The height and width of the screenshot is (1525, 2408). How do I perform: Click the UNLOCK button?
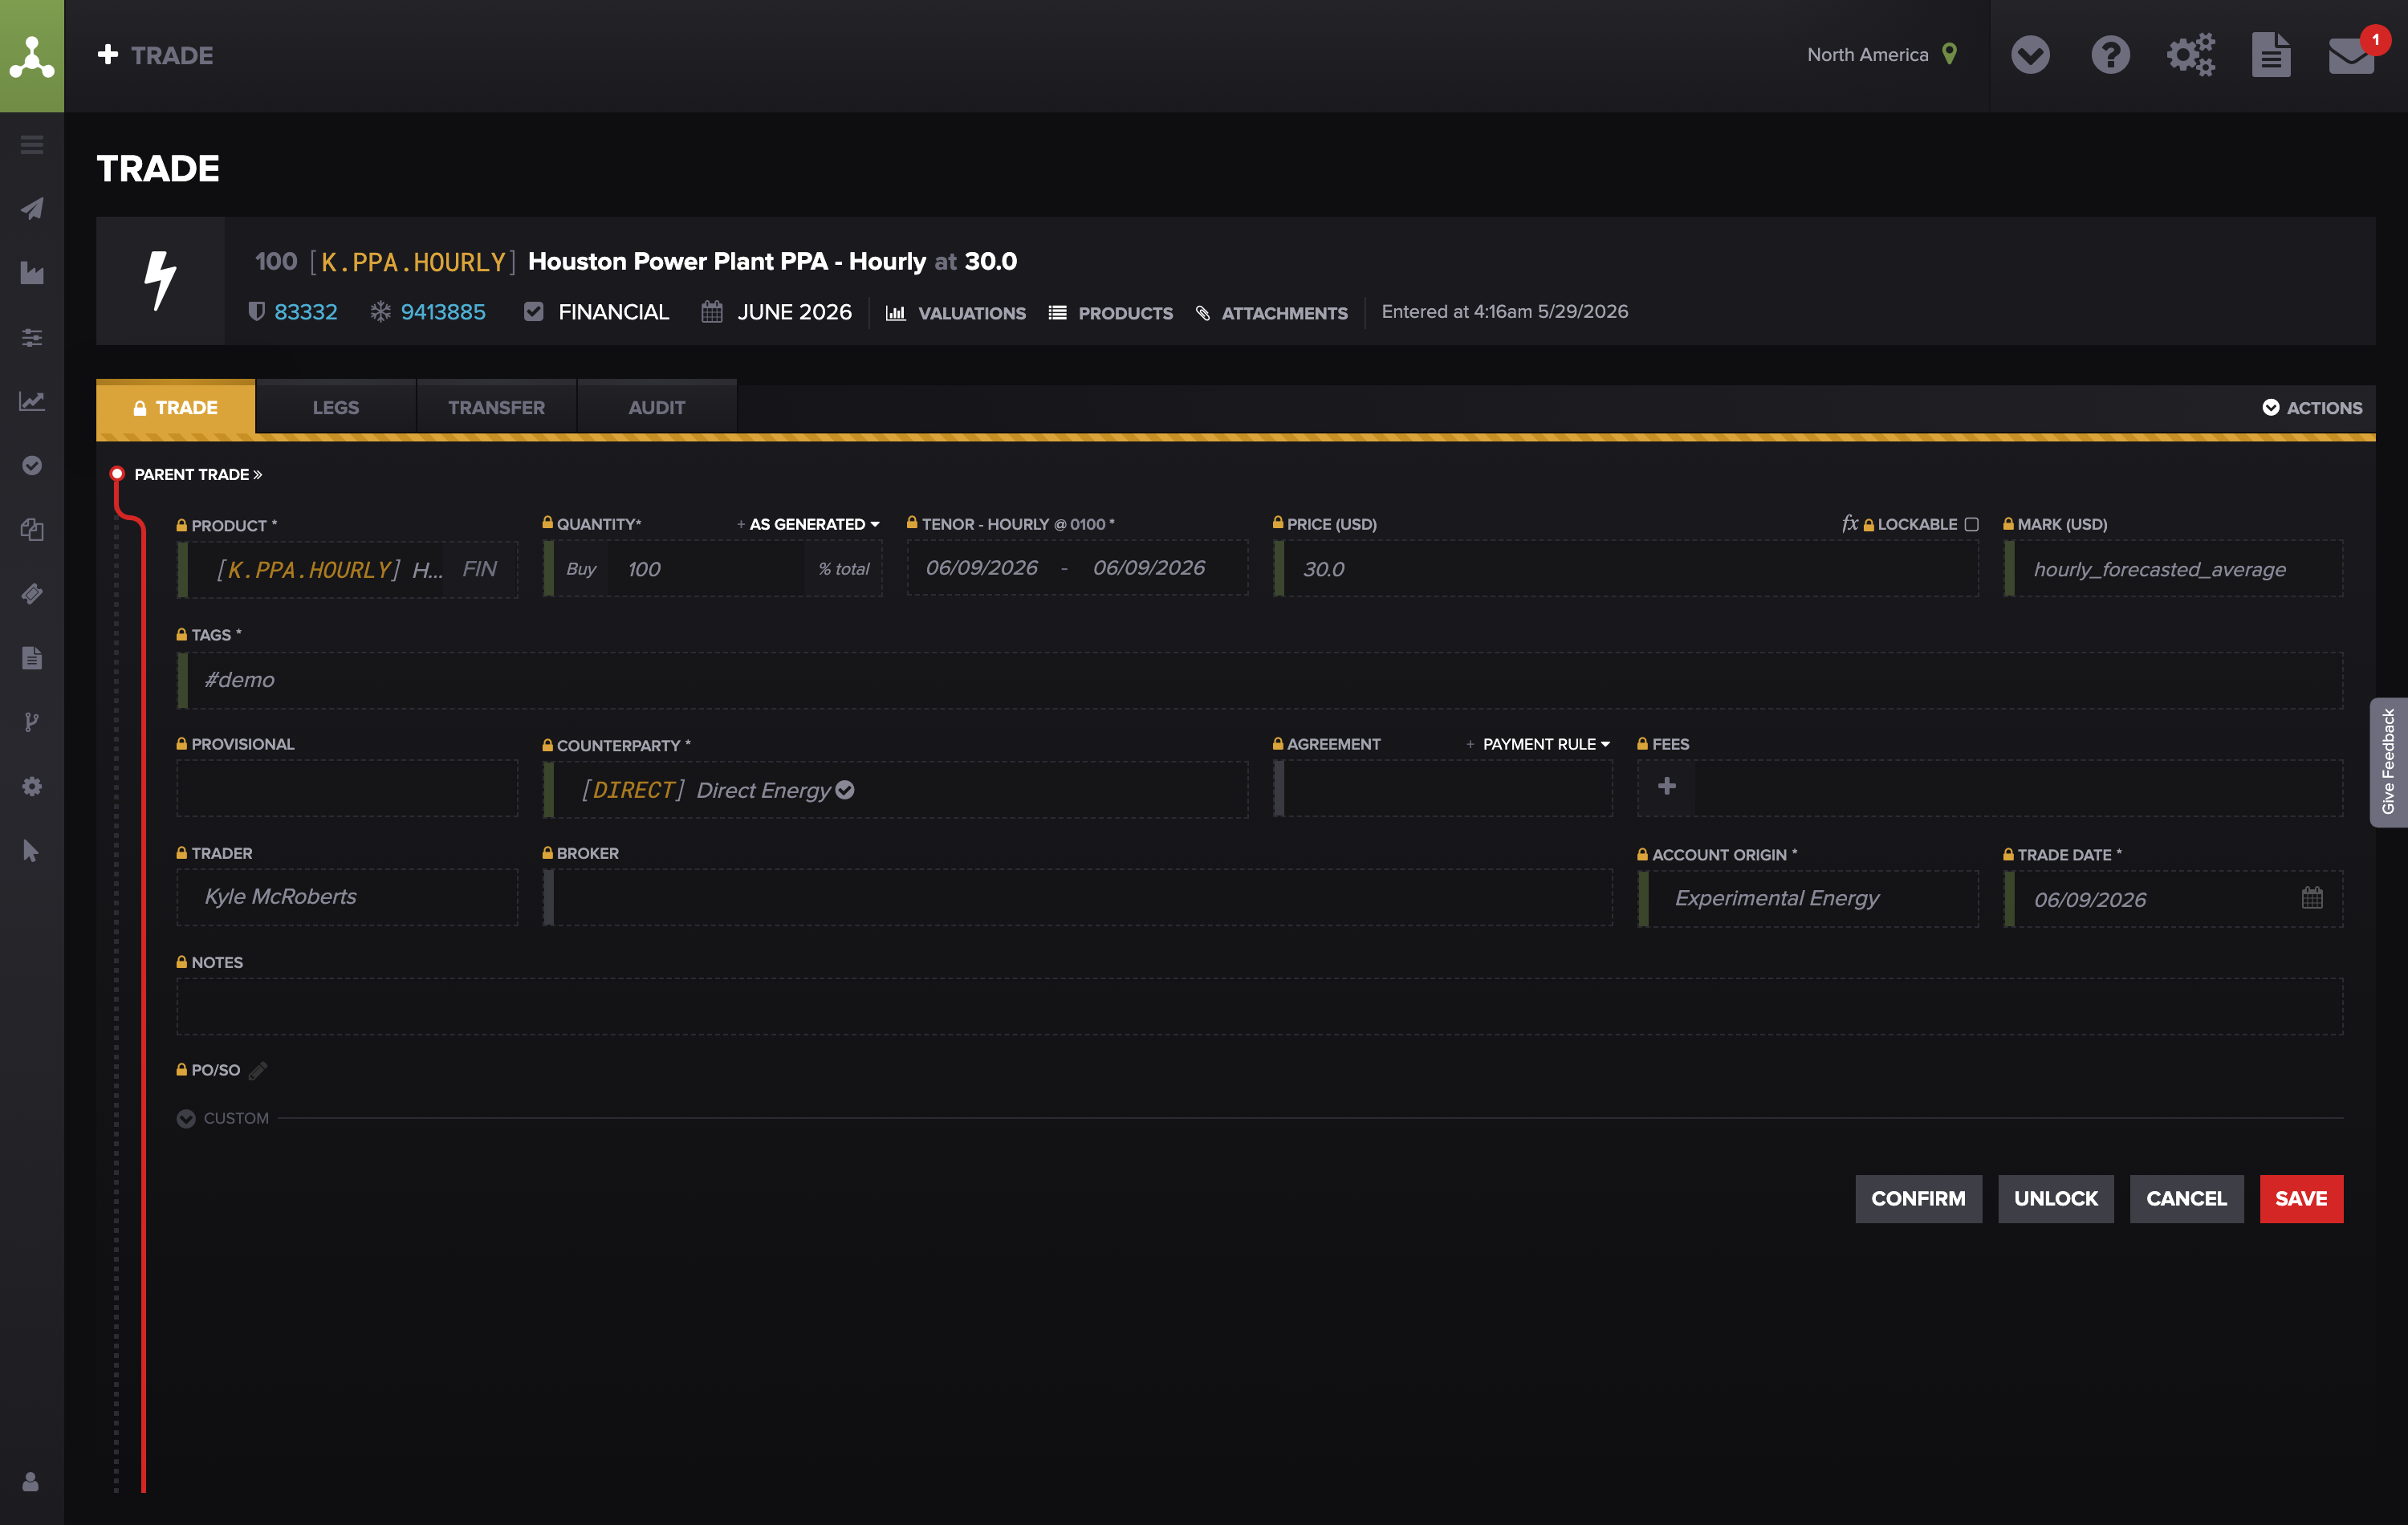pos(2056,1198)
